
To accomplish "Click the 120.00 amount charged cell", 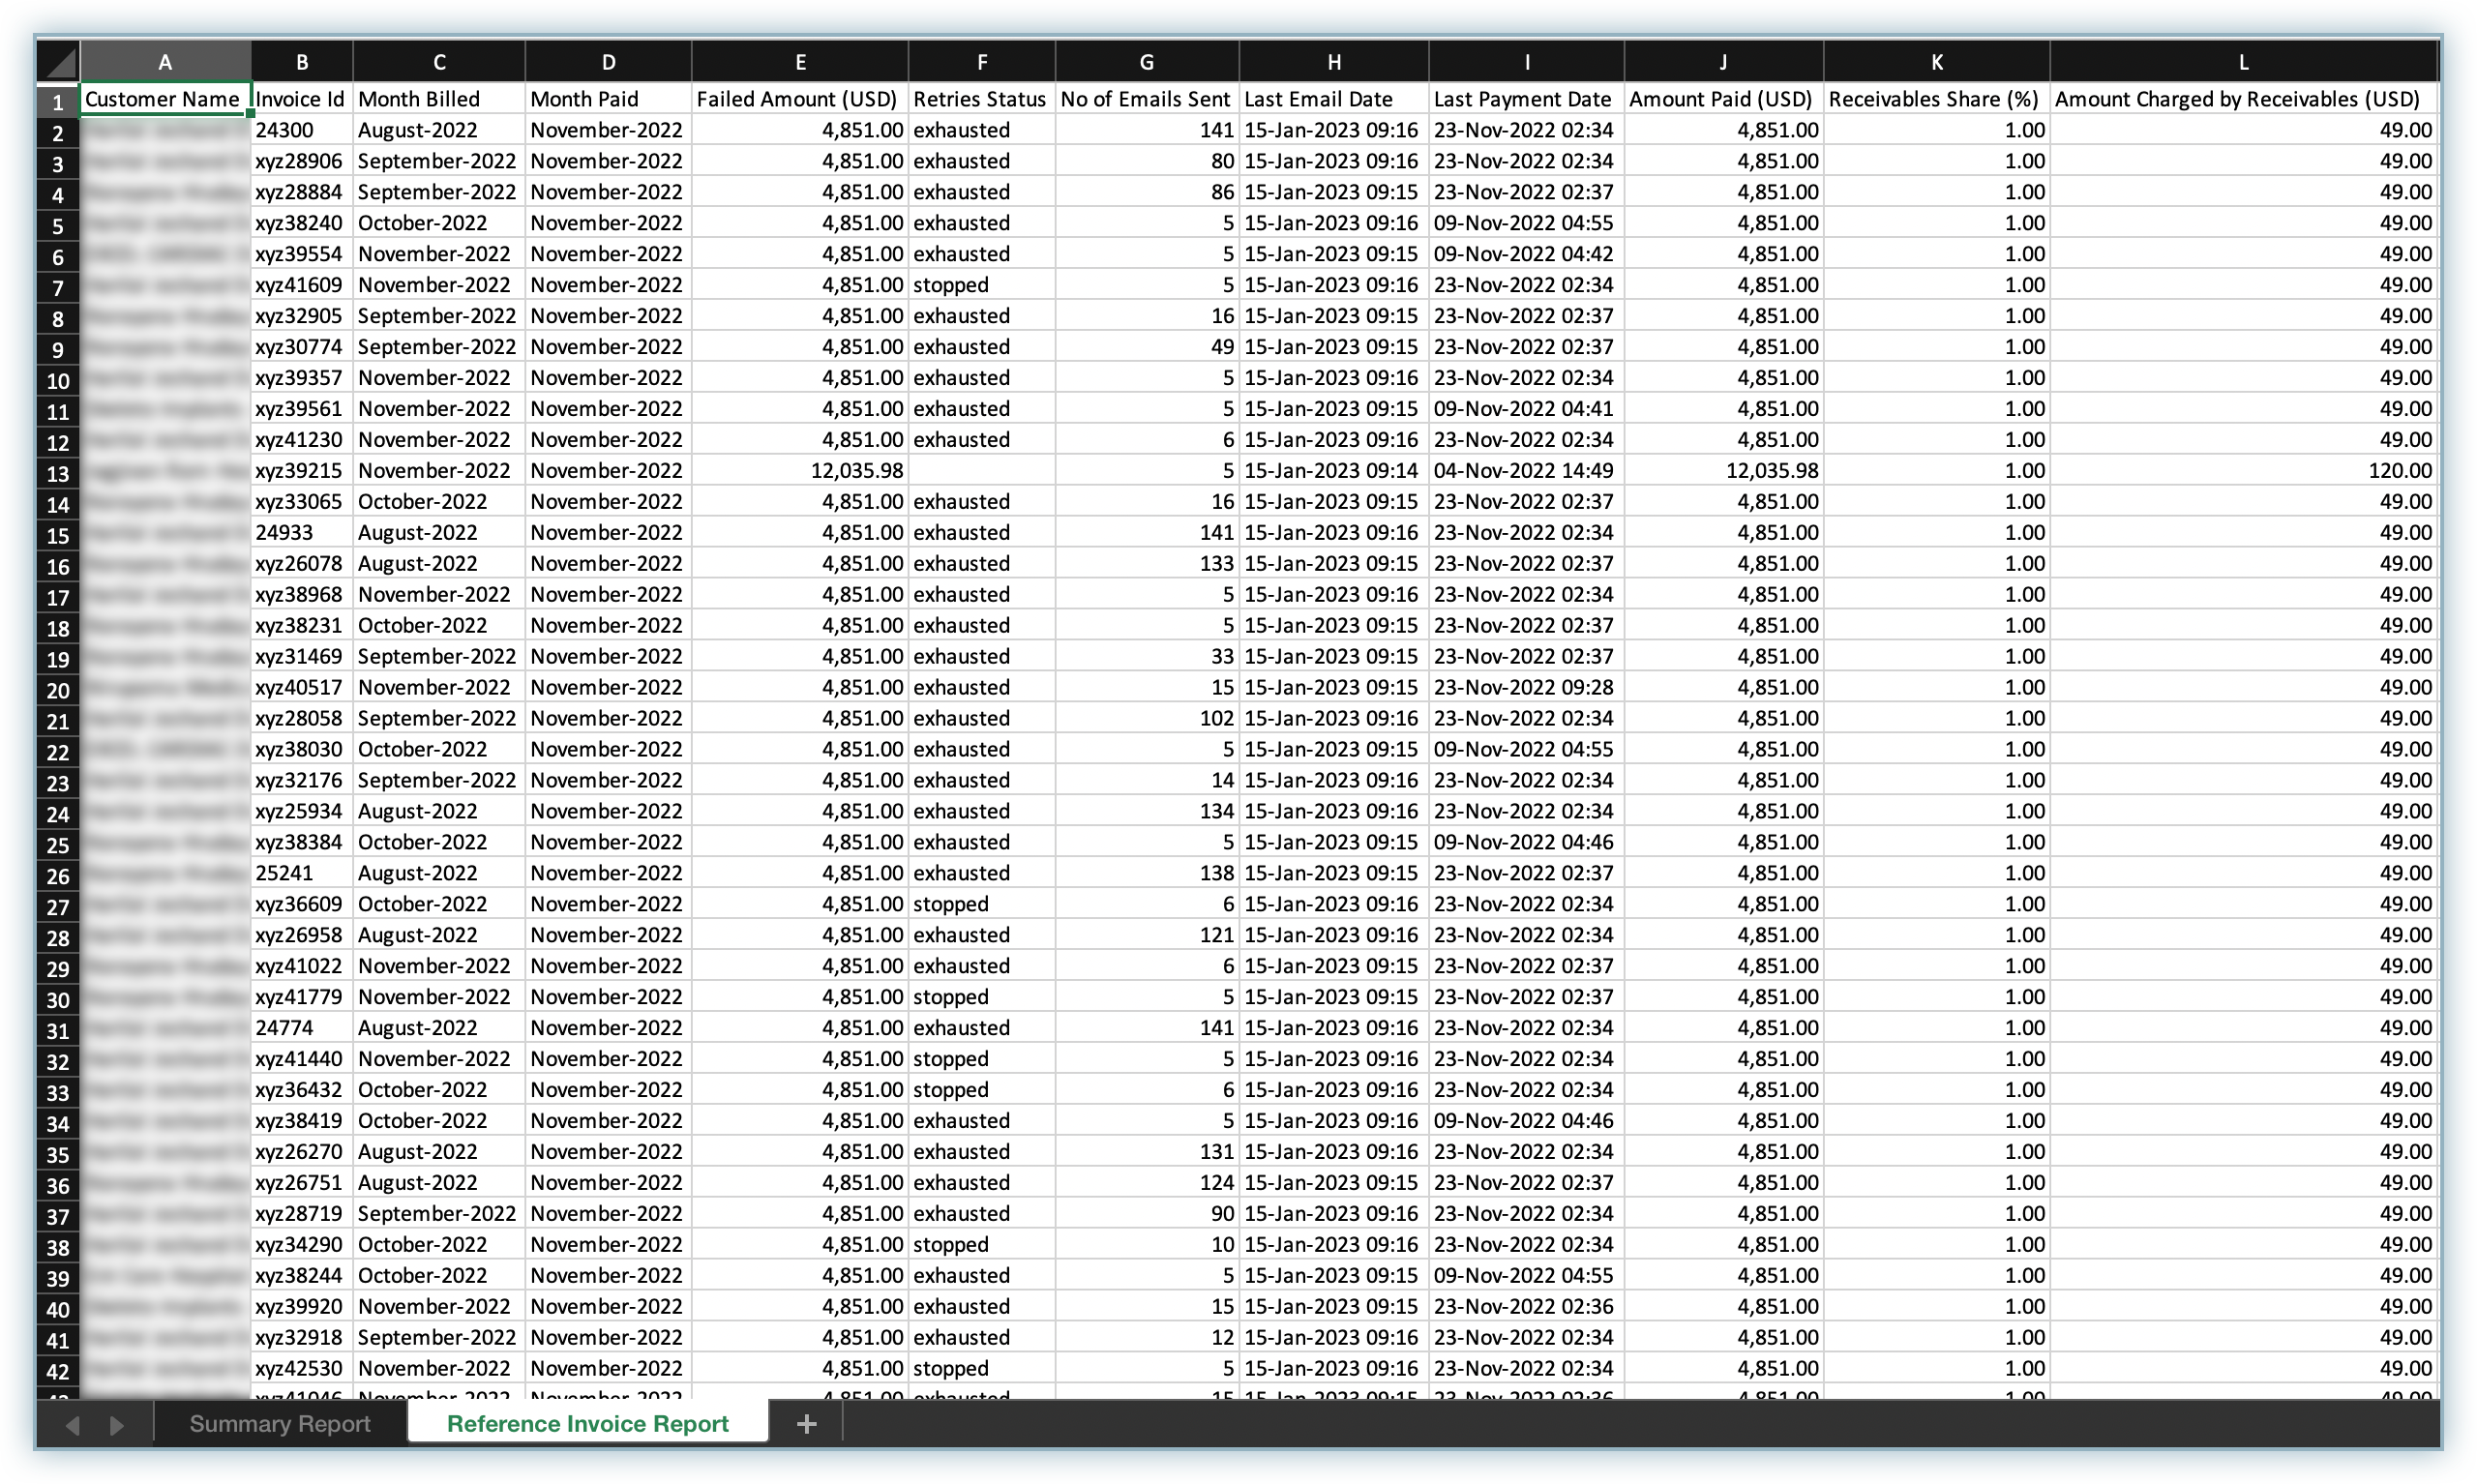I will [x=2243, y=471].
